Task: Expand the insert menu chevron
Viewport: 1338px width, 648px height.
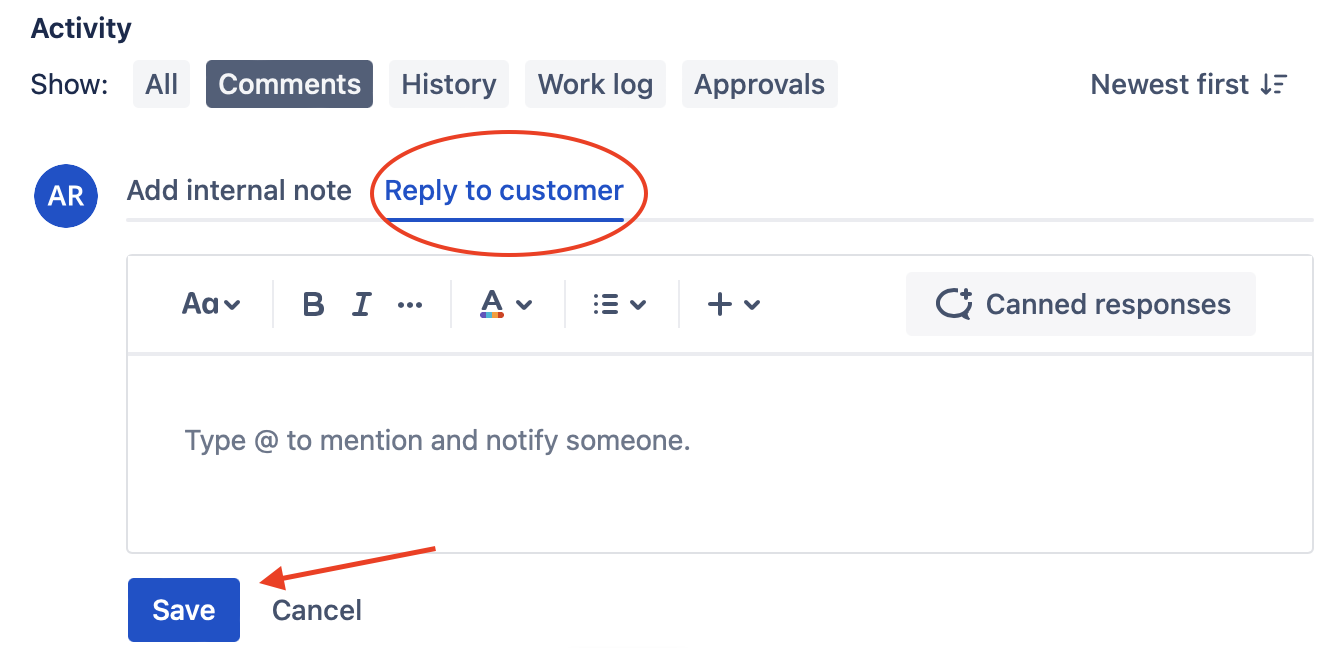Action: [x=753, y=305]
